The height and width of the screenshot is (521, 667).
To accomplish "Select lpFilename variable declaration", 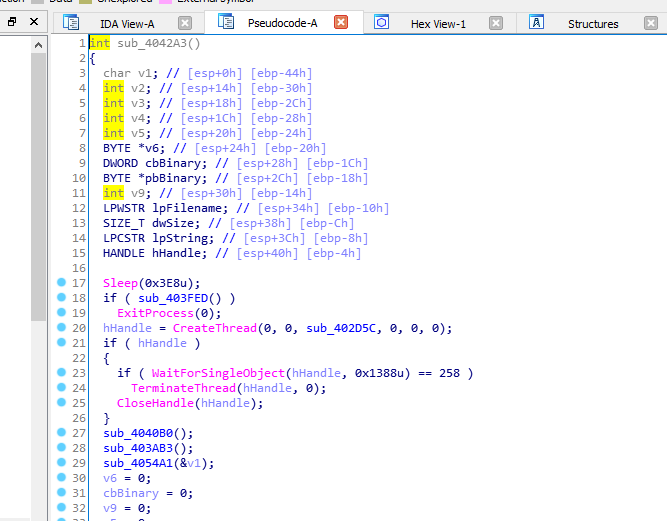I will (x=187, y=208).
